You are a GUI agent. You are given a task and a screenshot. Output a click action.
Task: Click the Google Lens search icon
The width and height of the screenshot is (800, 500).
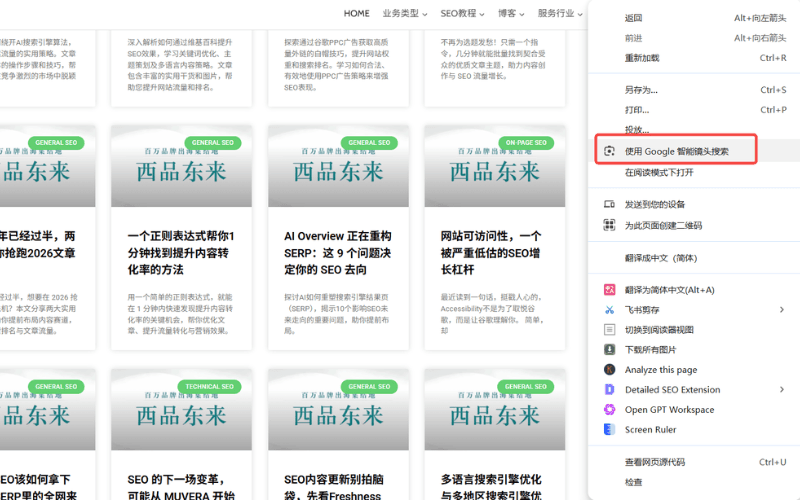pos(609,151)
